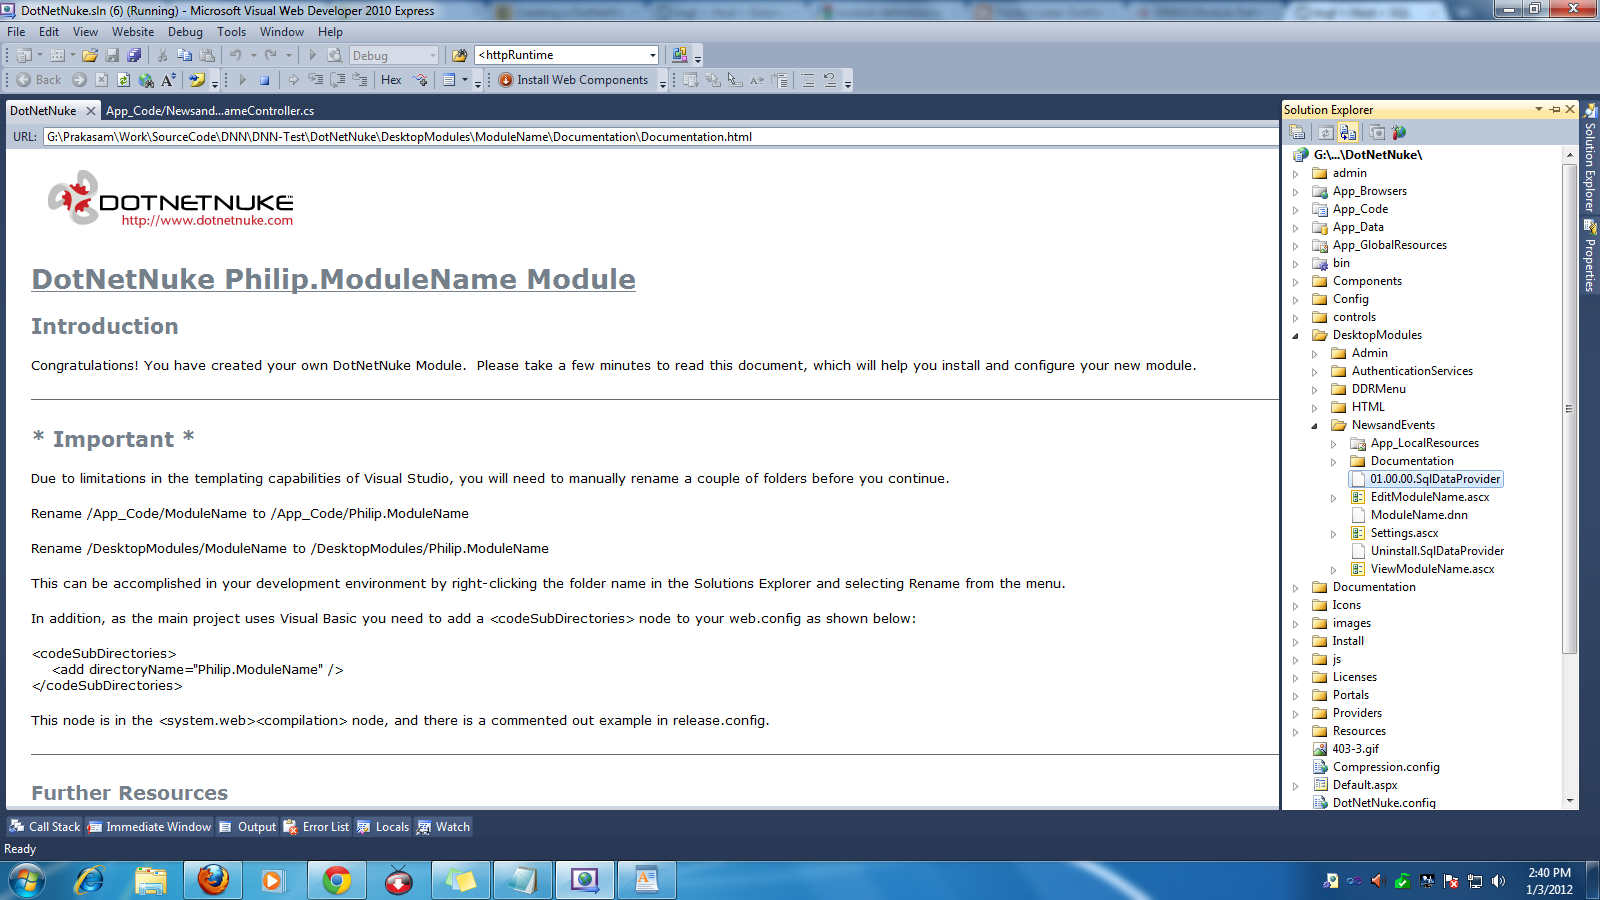The image size is (1600, 900).
Task: Click the browser Stop icon
Action: pos(101,80)
